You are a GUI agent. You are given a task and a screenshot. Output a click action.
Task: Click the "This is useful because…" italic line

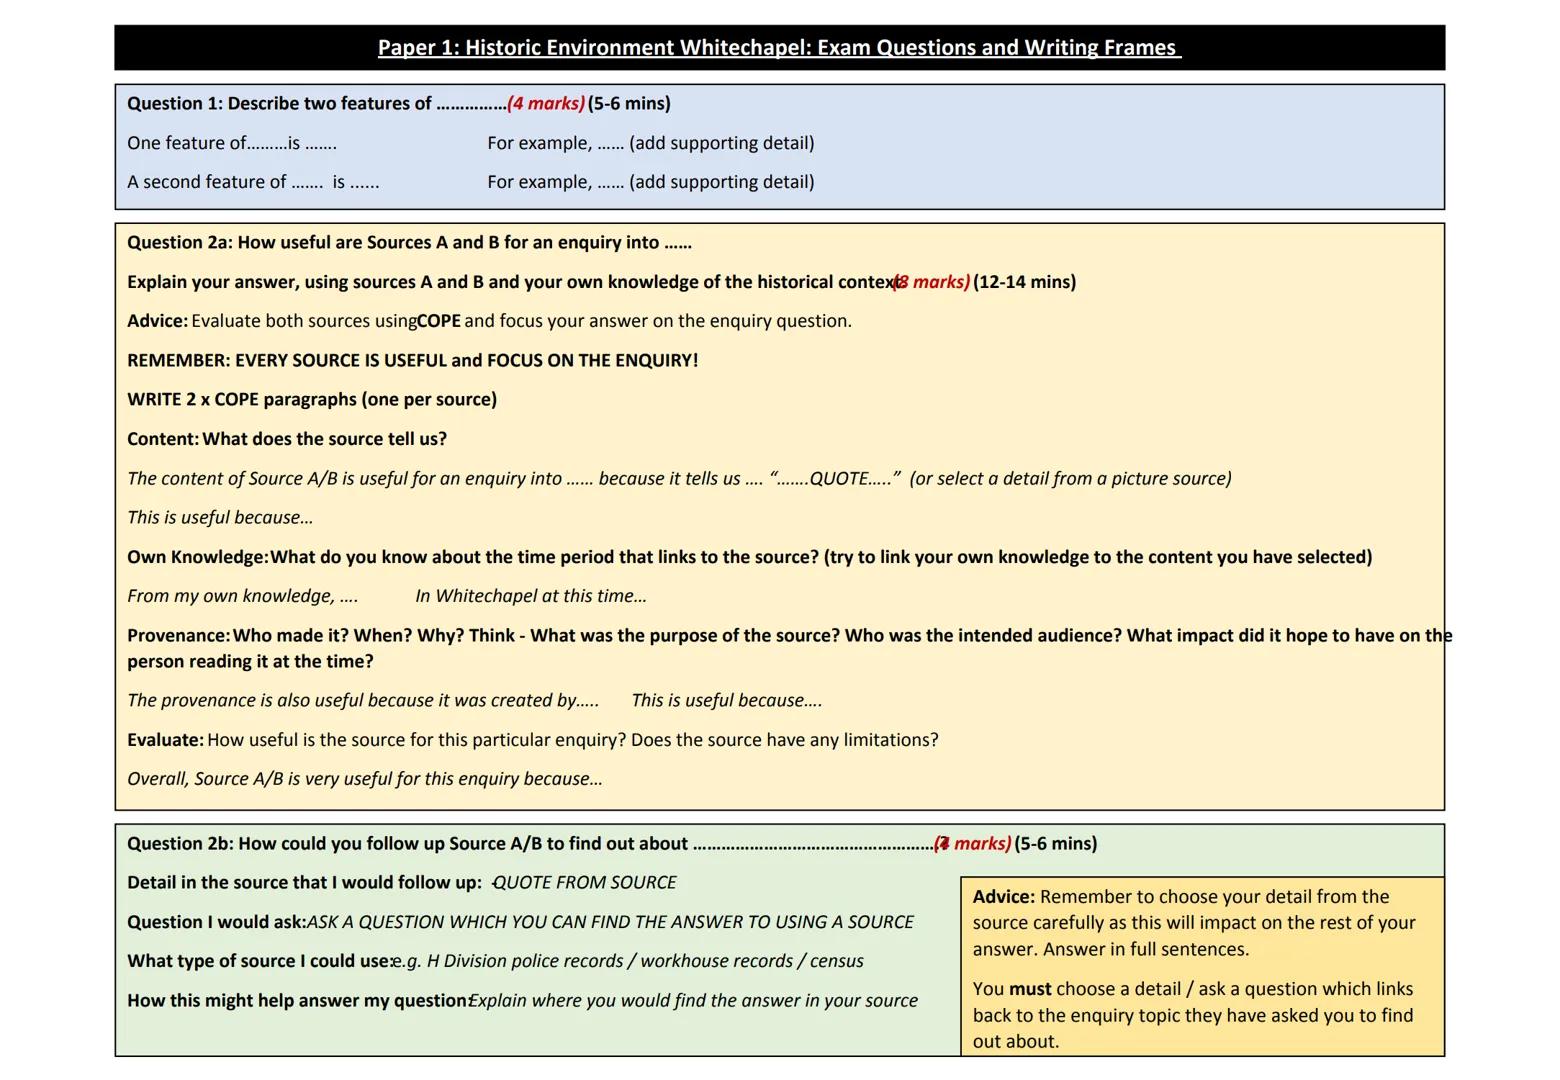pos(219,517)
